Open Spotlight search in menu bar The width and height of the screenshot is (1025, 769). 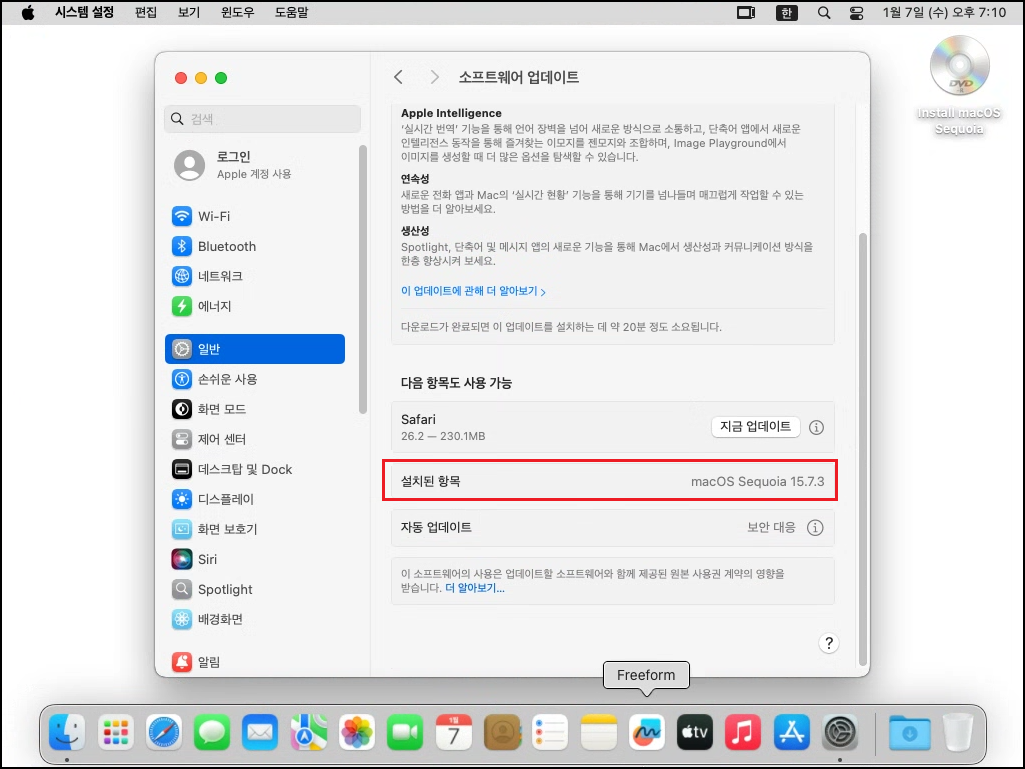coord(824,12)
